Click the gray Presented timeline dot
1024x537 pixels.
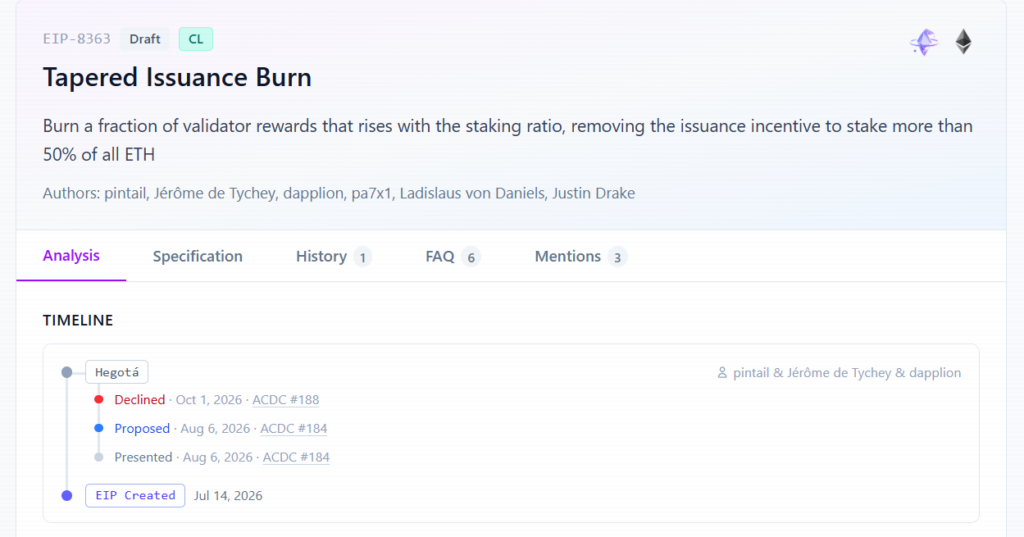tap(99, 457)
